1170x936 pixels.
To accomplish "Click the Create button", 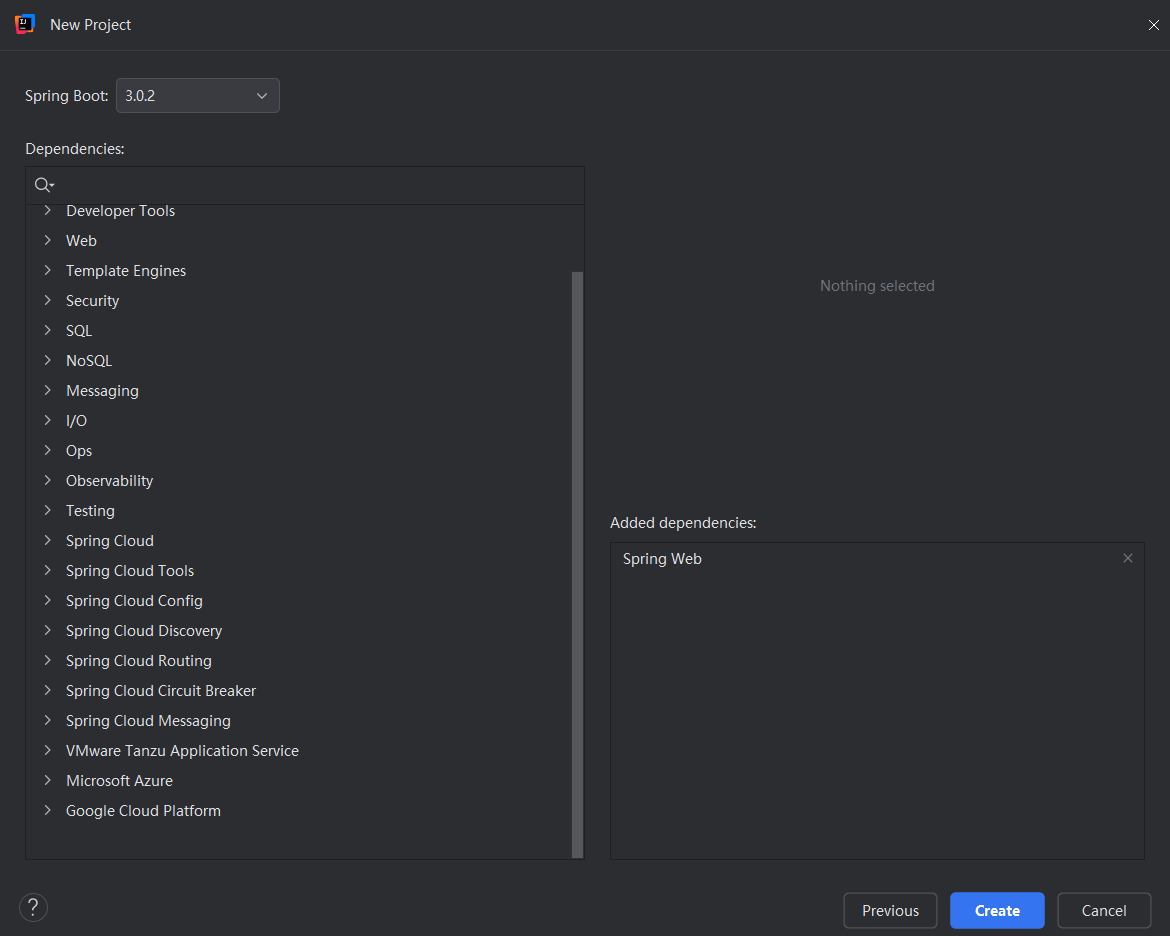I will [x=997, y=911].
